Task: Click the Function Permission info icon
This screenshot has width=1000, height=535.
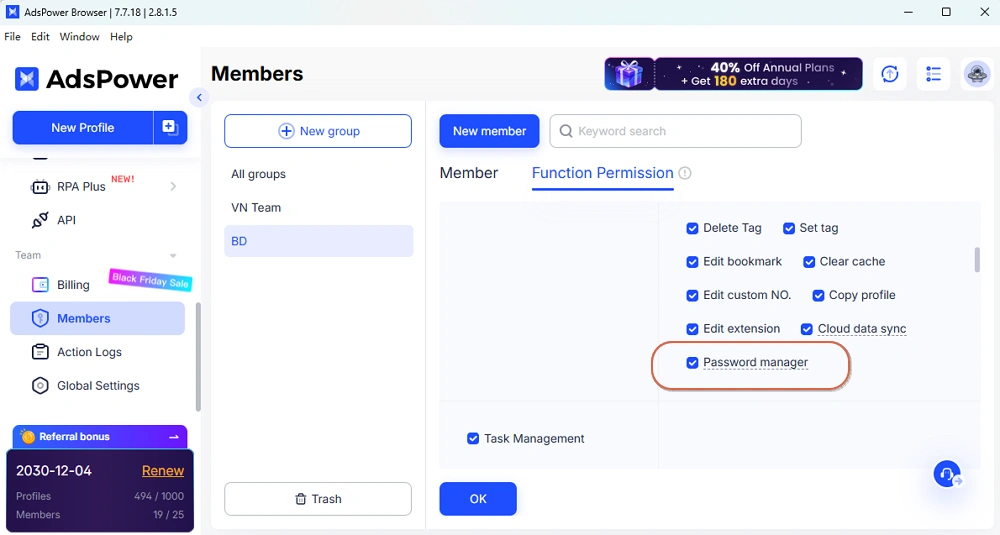Action: 685,173
